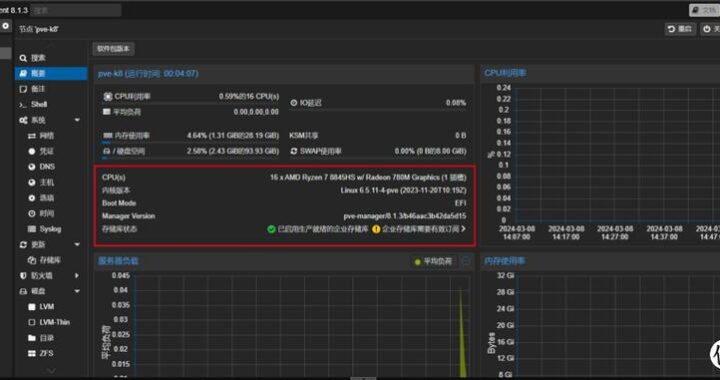Image resolution: width=720 pixels, height=380 pixels.
Task: Click the KSM共享 value 0 B
Action: click(x=461, y=135)
